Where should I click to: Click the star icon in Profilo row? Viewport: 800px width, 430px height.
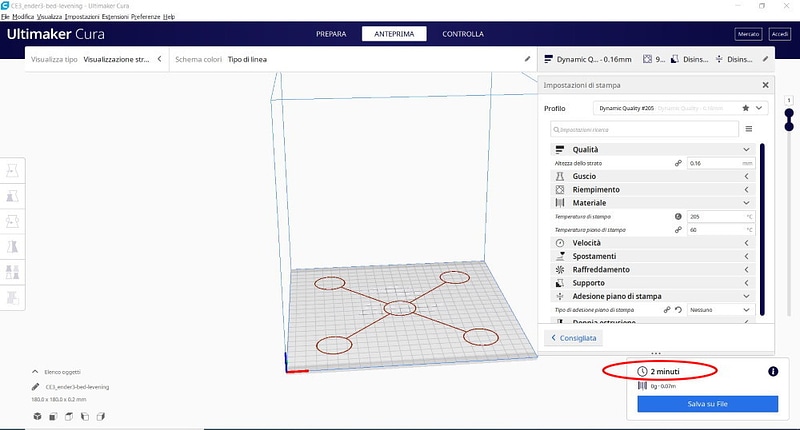coord(745,108)
